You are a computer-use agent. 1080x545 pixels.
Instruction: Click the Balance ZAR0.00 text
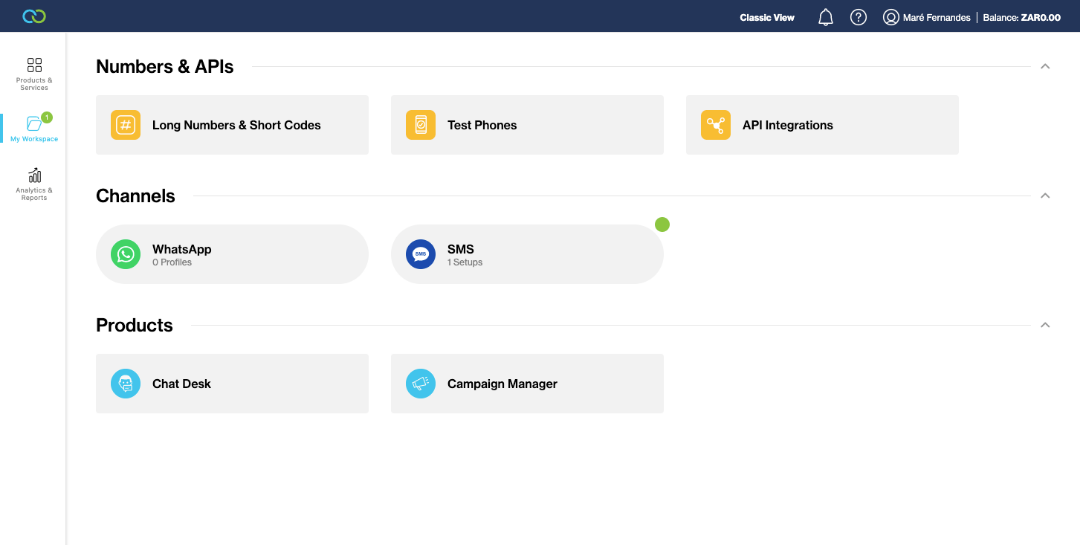click(1021, 18)
